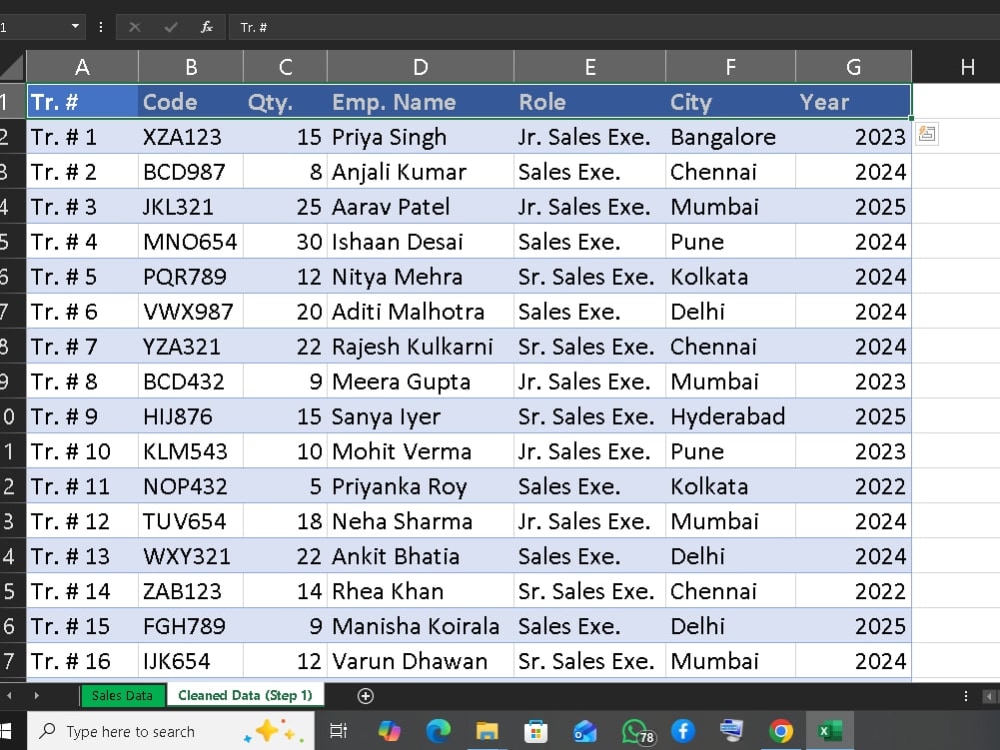Select the cell containing XZA123

(191, 136)
